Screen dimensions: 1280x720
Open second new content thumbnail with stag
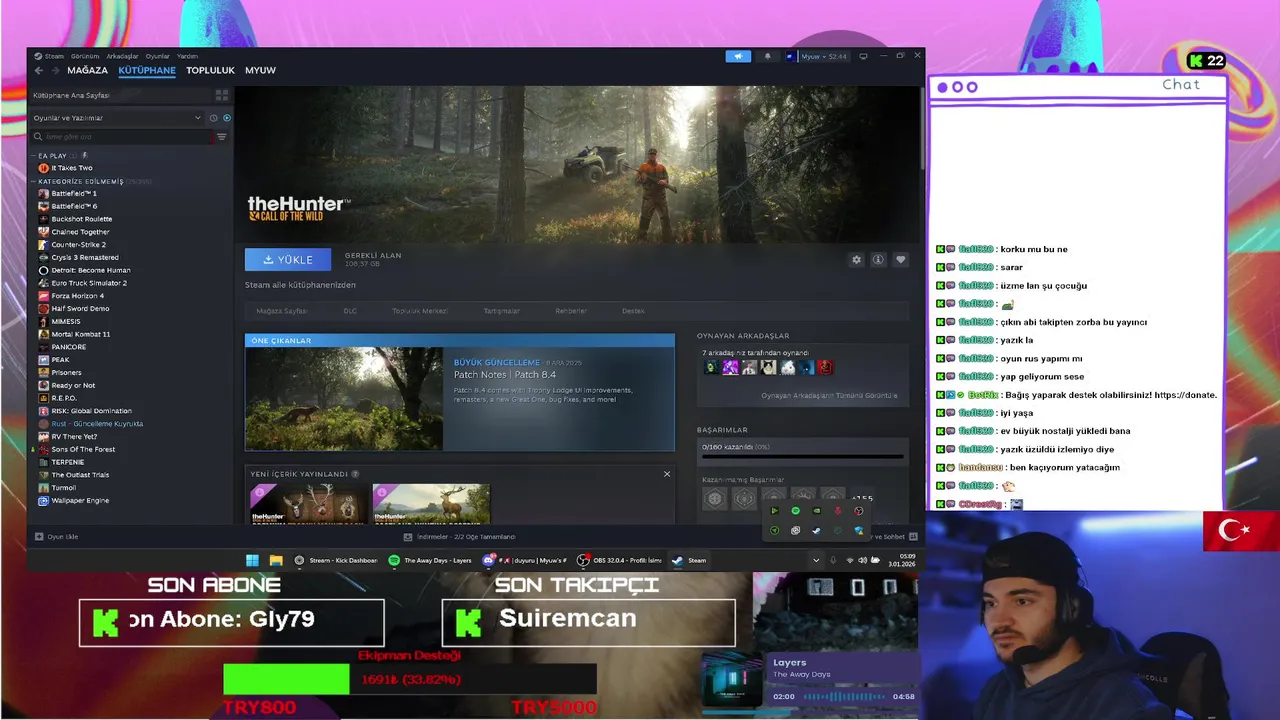(x=431, y=504)
